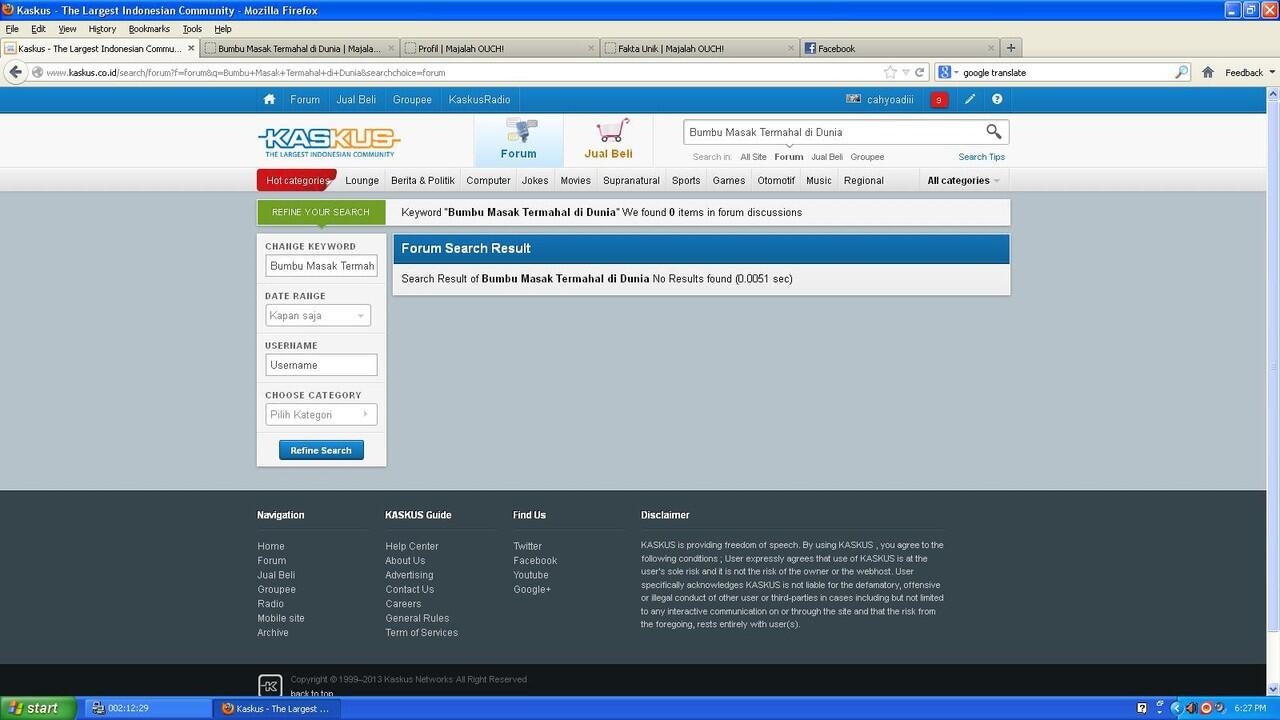Click the main Kaskus search text box
Viewport: 1280px width, 720px height.
pyautogui.click(x=832, y=132)
